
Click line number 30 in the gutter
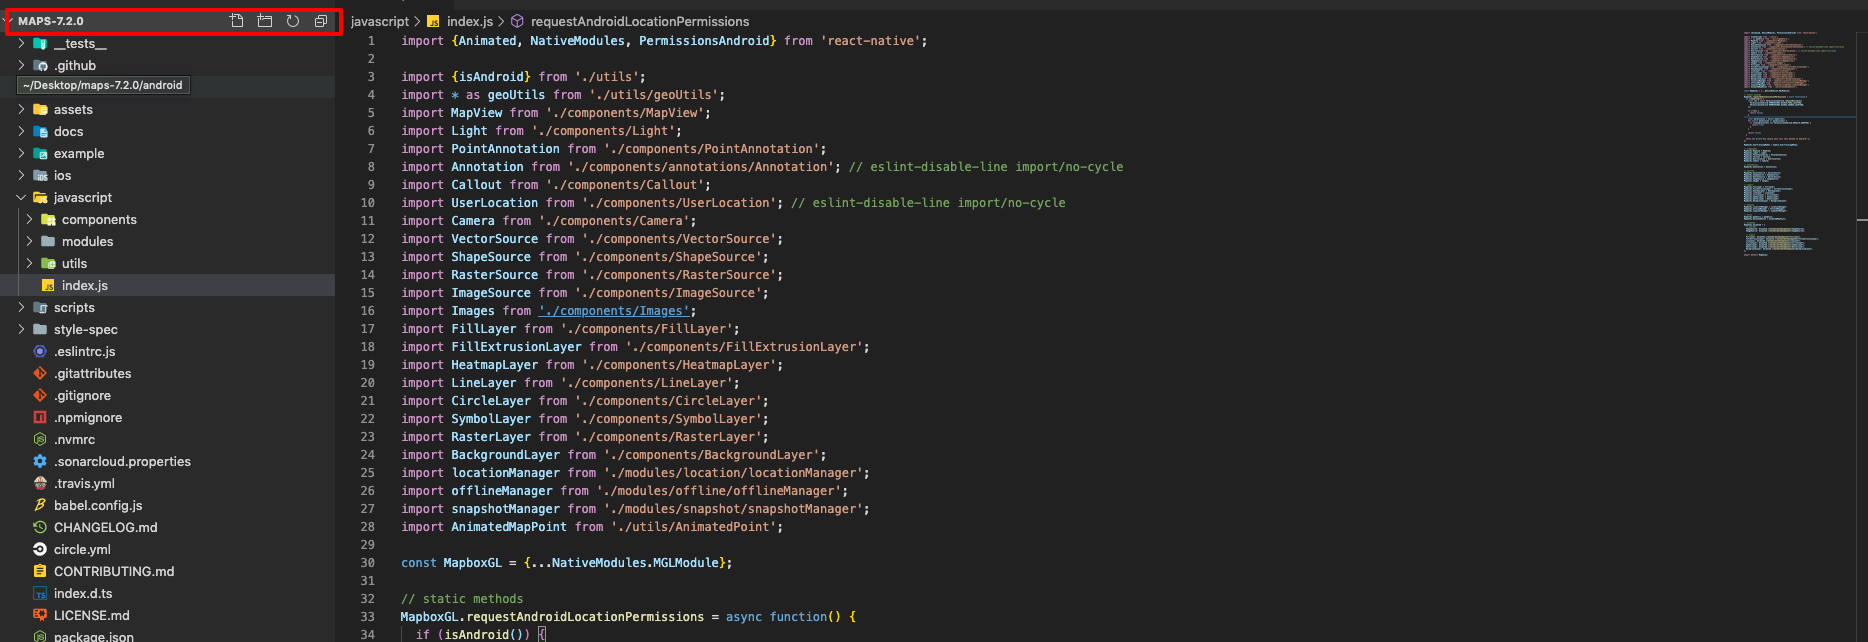click(367, 563)
